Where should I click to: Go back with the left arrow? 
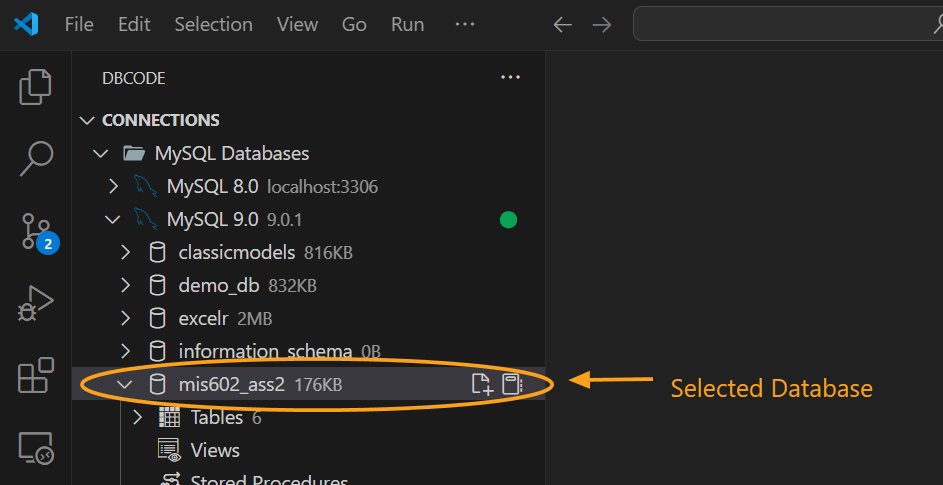[x=562, y=25]
